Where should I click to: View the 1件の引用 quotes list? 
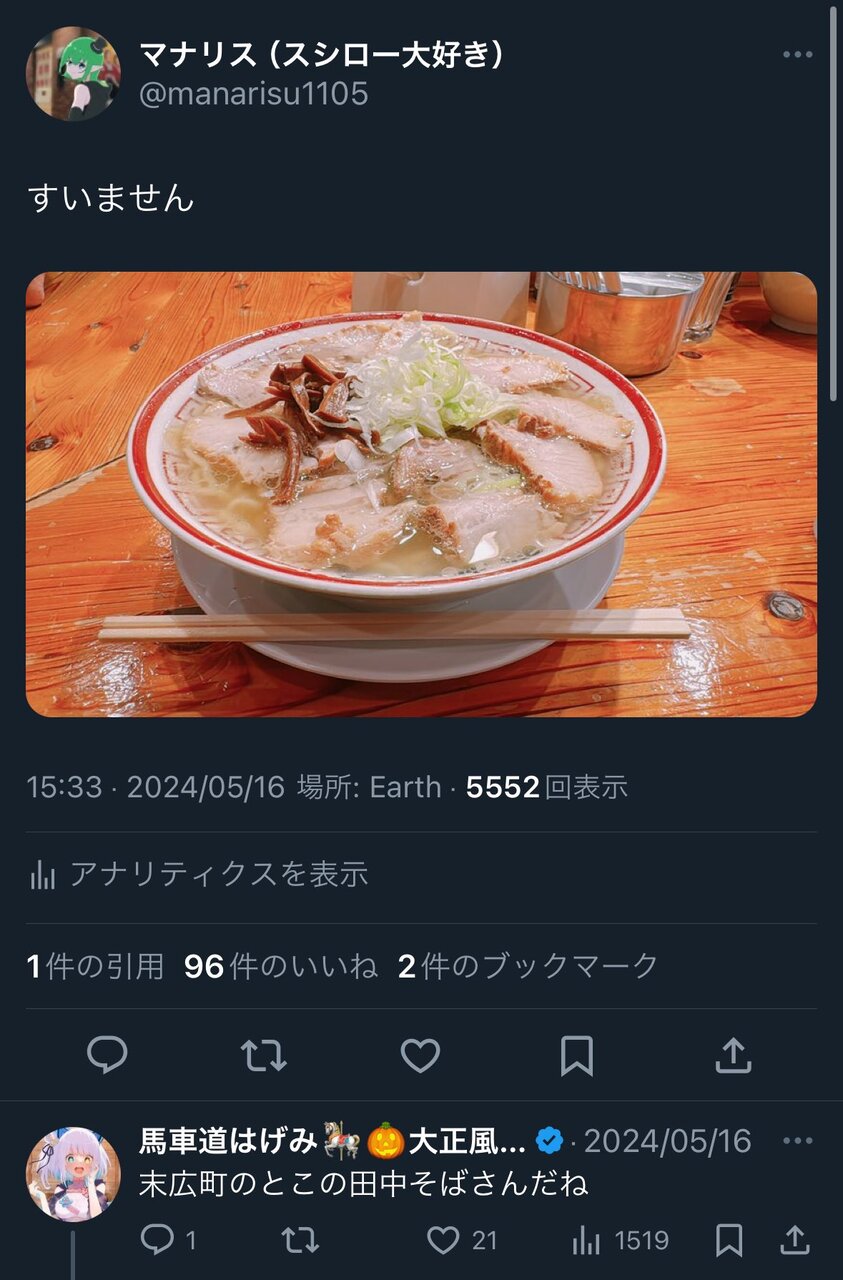(x=95, y=966)
